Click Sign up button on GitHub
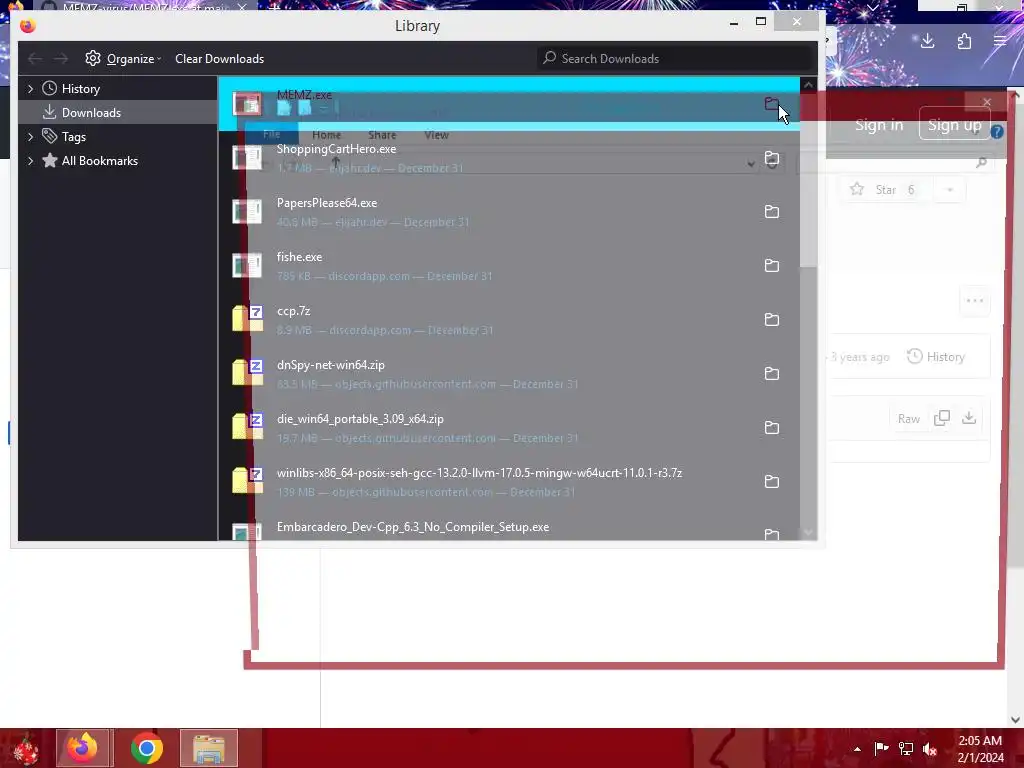1024x768 pixels. click(x=954, y=125)
